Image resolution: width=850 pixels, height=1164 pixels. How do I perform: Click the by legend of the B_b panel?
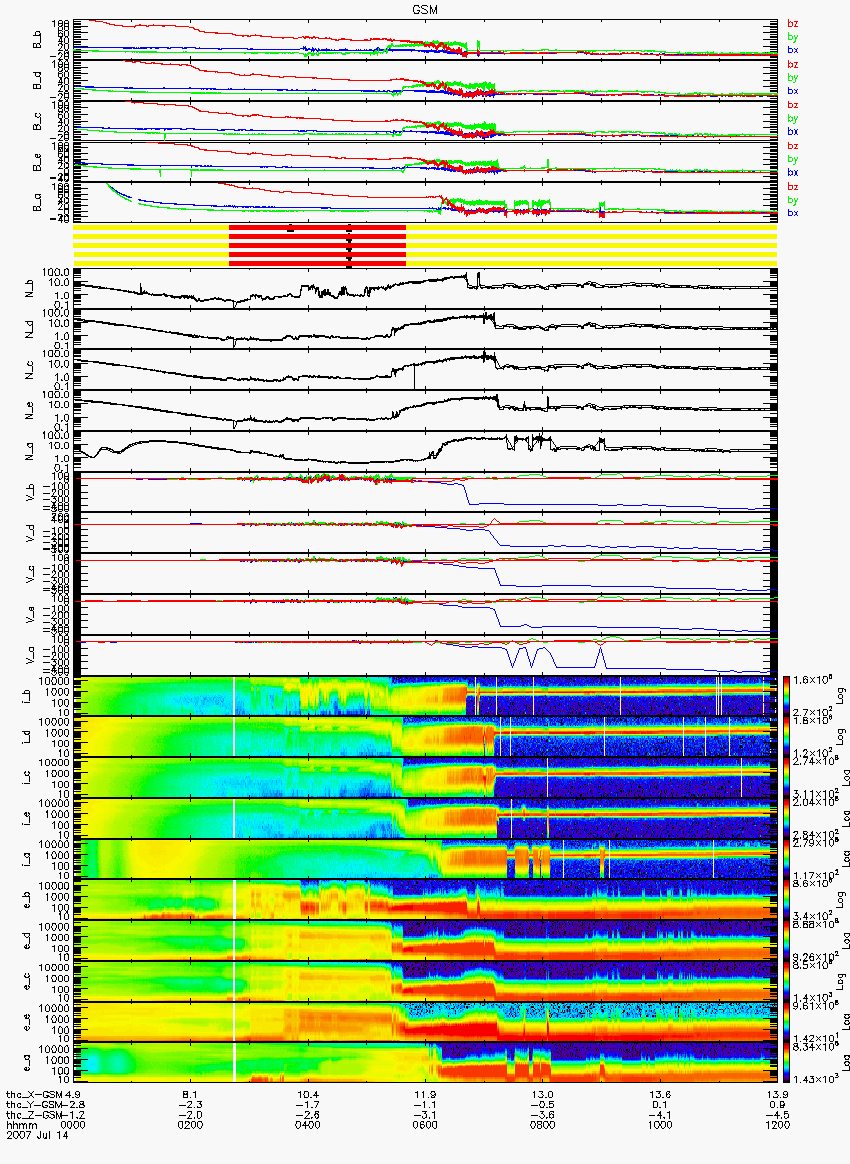pos(793,37)
